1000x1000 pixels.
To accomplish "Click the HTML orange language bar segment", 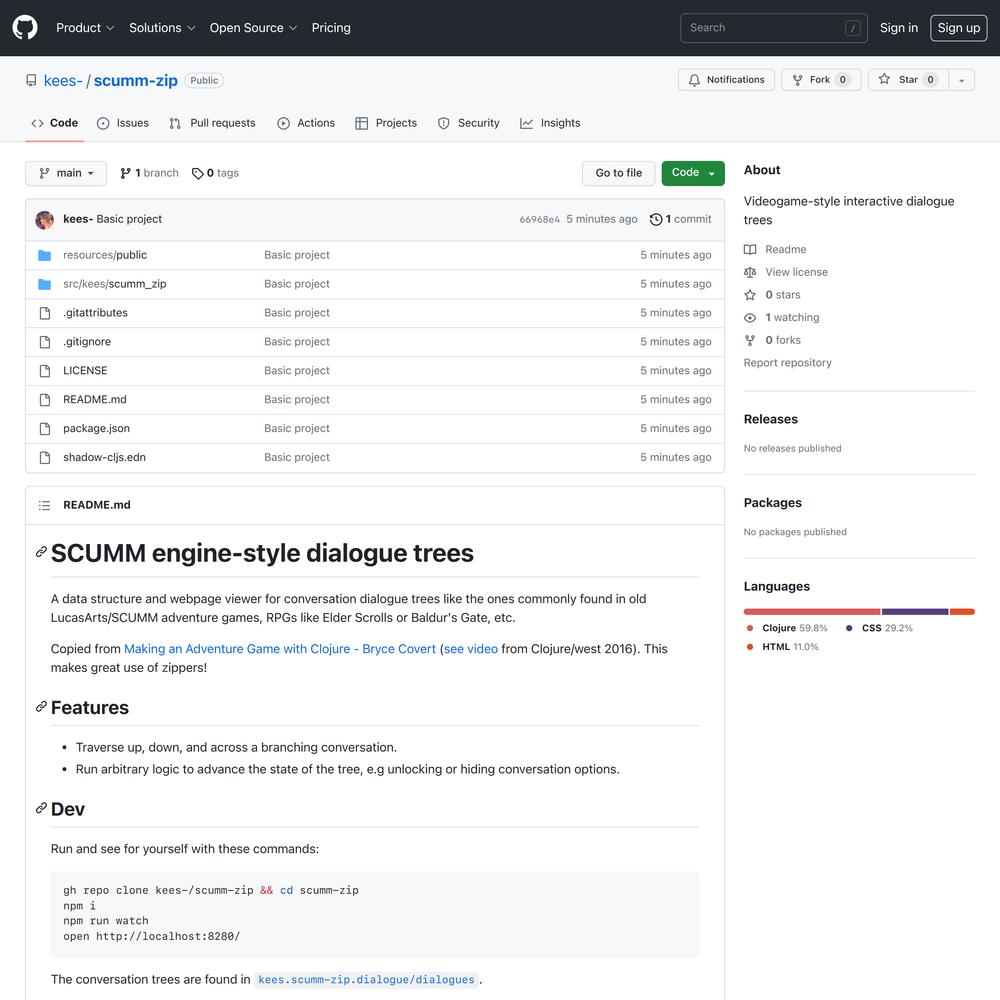I will [962, 612].
